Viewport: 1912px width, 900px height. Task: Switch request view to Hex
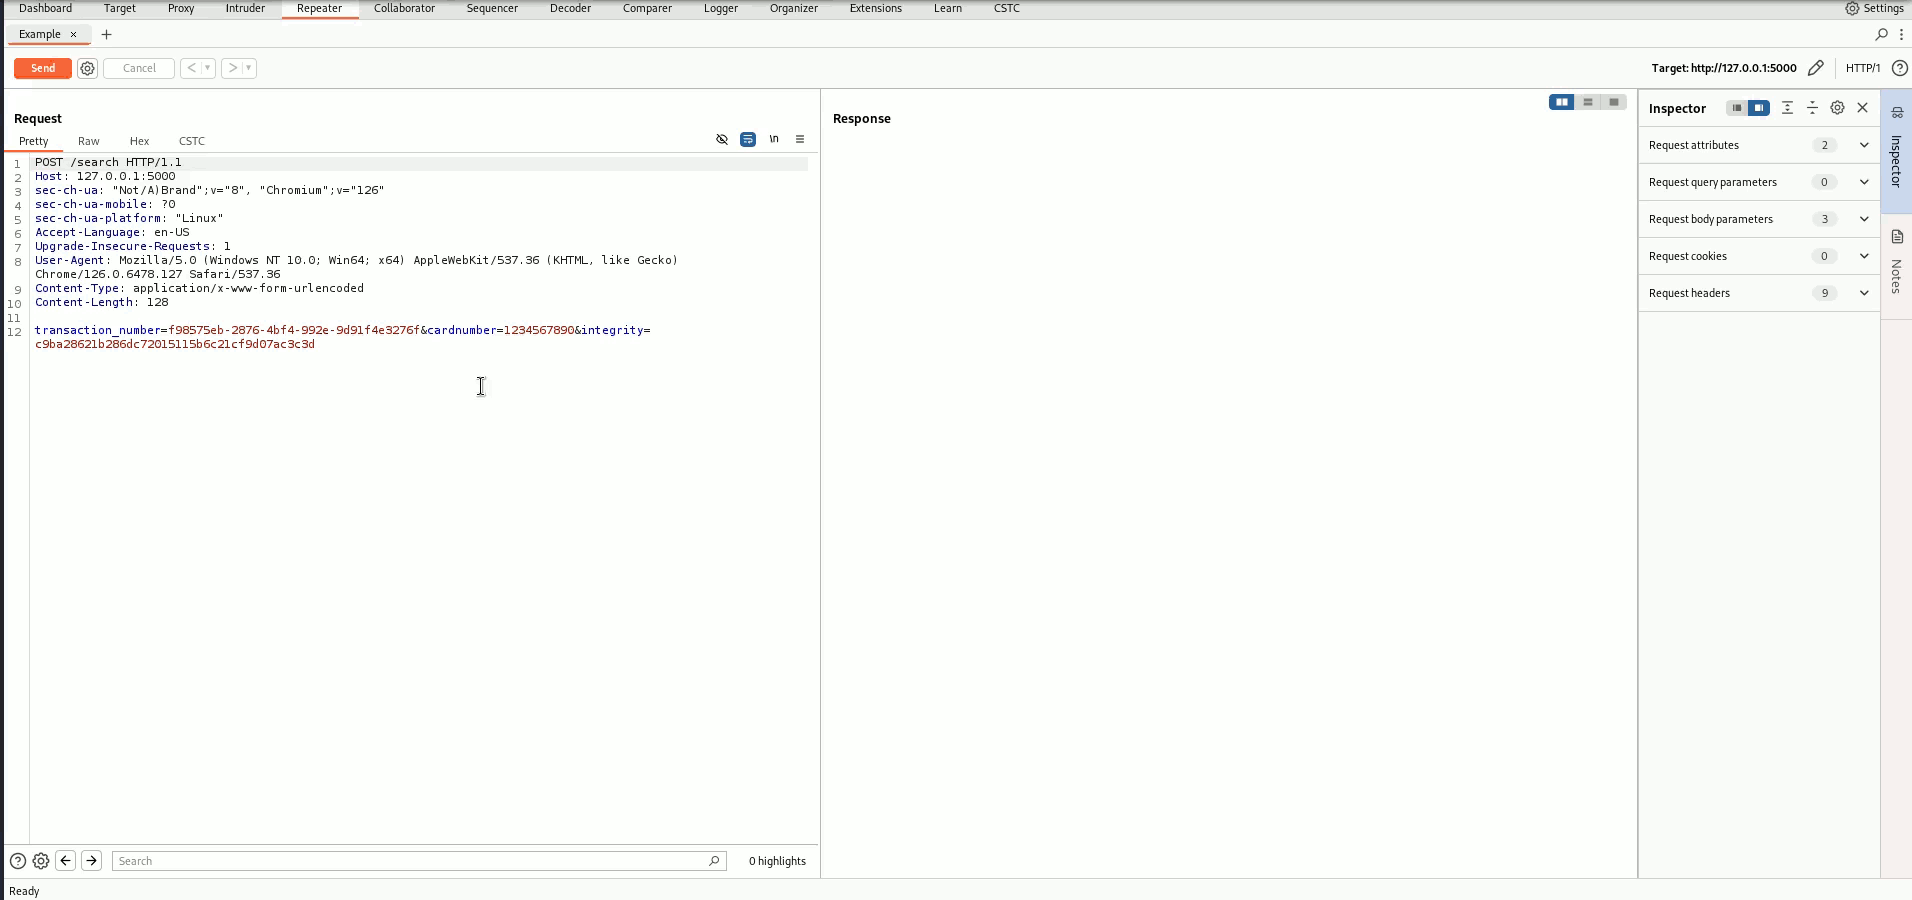pyautogui.click(x=139, y=141)
